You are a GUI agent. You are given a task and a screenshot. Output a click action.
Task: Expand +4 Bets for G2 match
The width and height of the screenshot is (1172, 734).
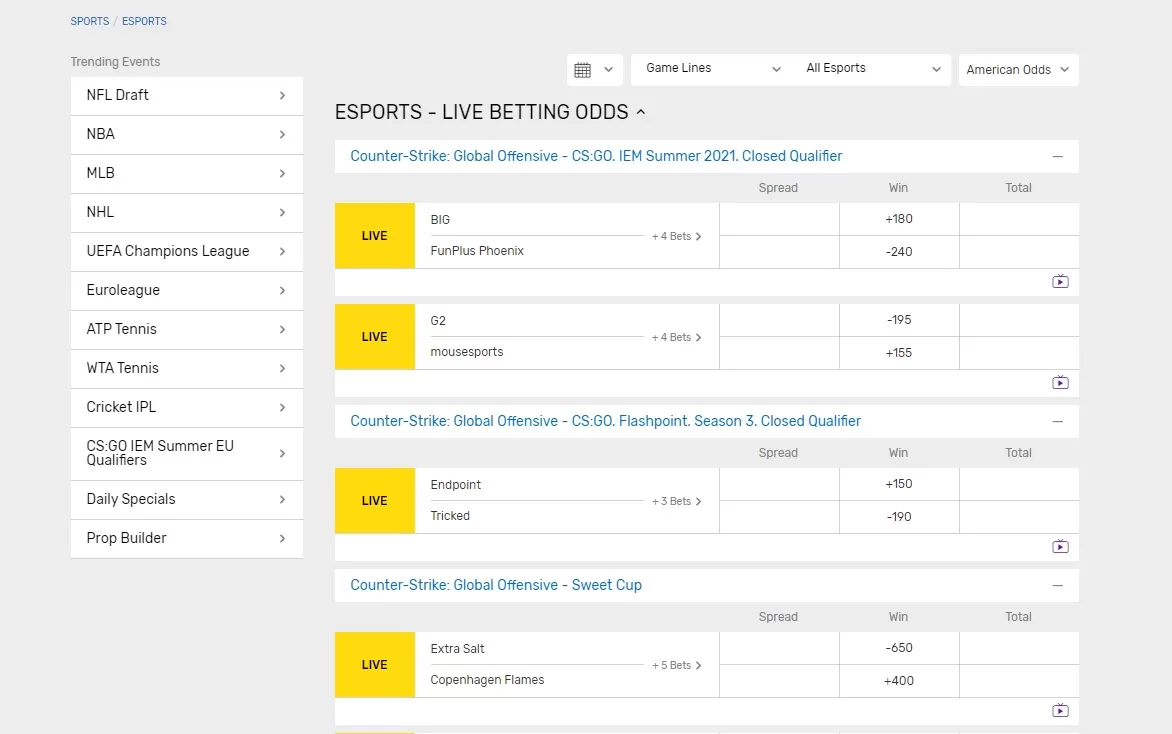(x=676, y=337)
